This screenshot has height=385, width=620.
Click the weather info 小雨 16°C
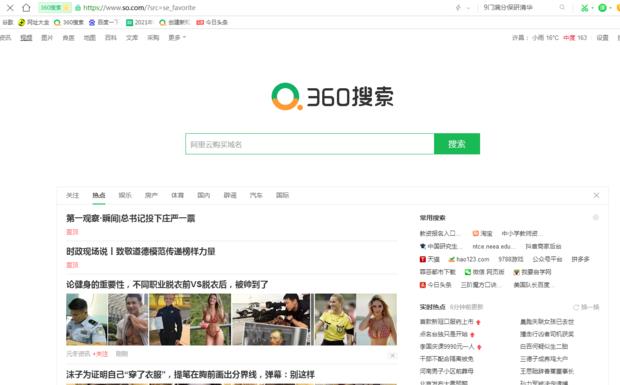point(545,38)
